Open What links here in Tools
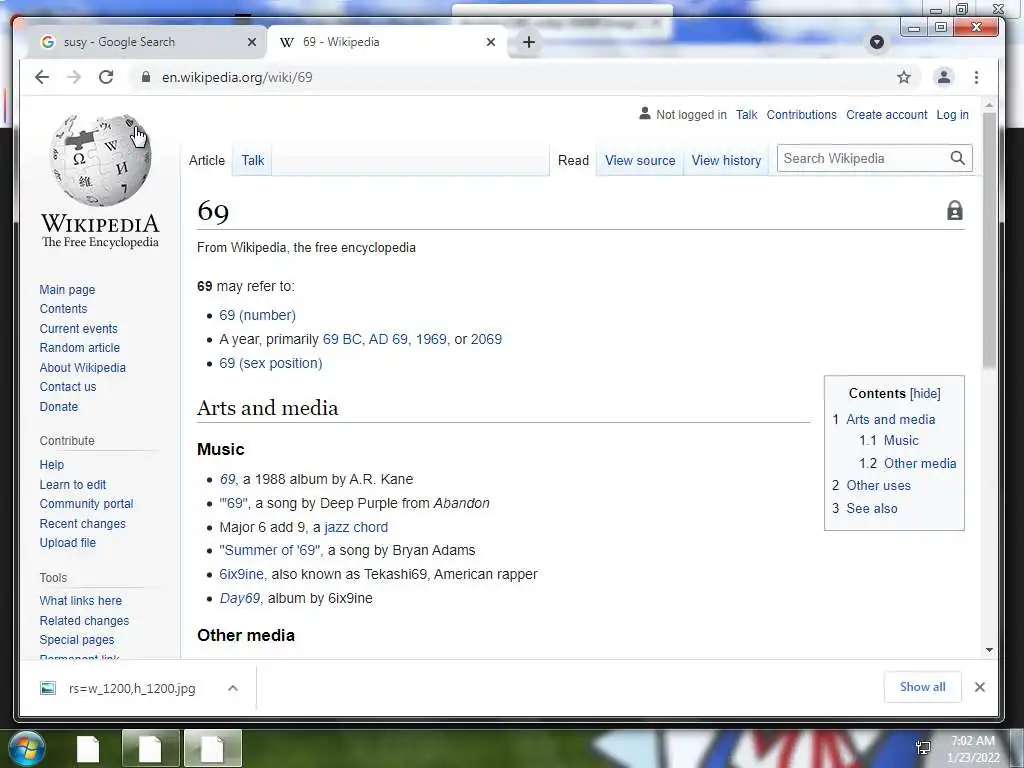Screen dimensions: 1024x768 (80, 600)
